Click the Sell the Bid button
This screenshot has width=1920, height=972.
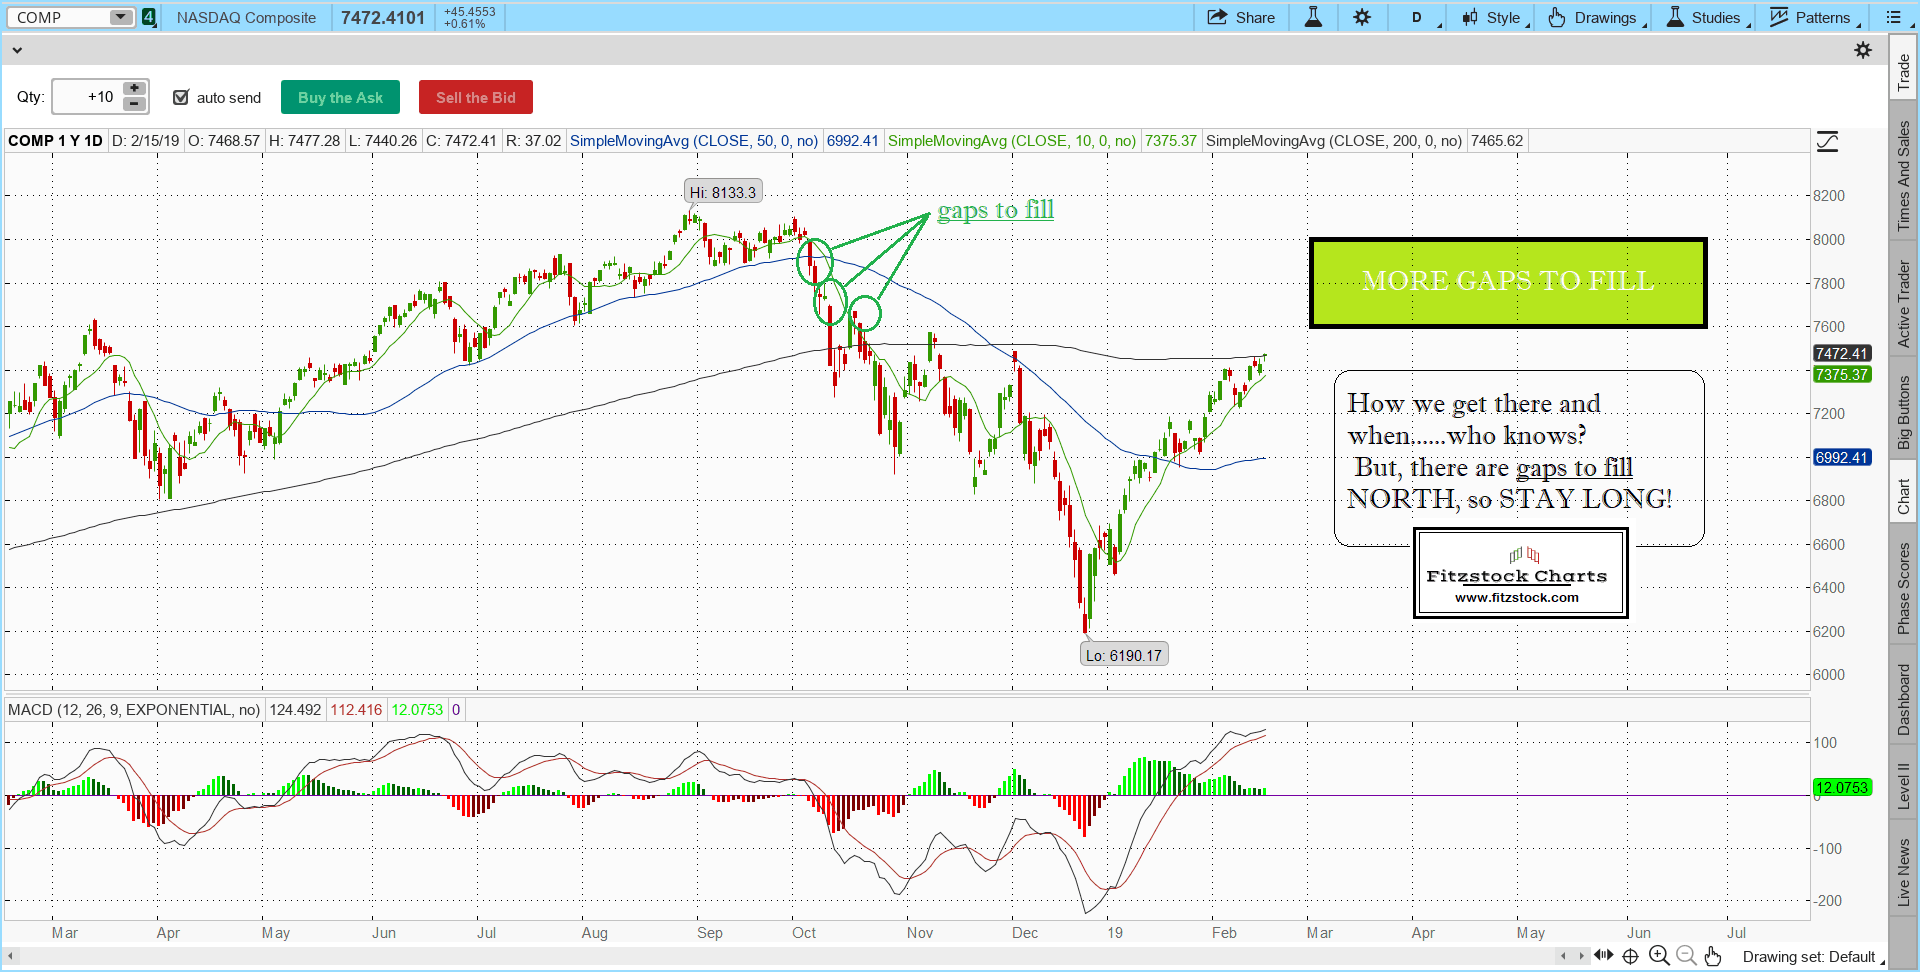pos(476,97)
